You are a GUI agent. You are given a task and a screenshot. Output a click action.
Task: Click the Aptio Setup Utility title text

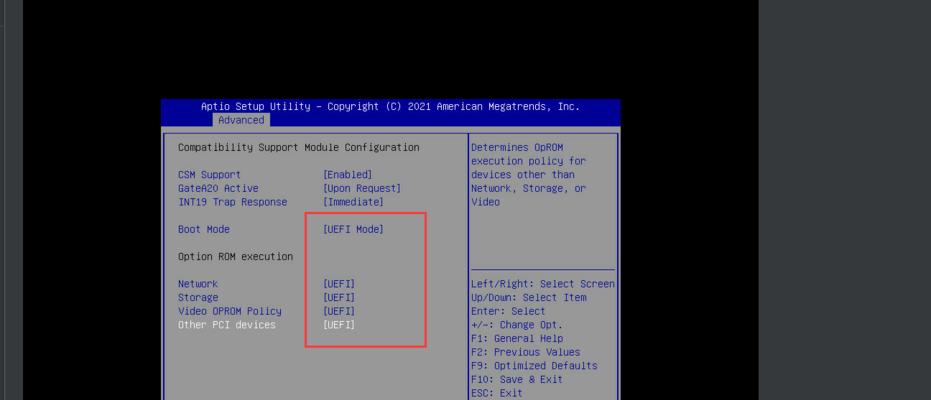(390, 106)
